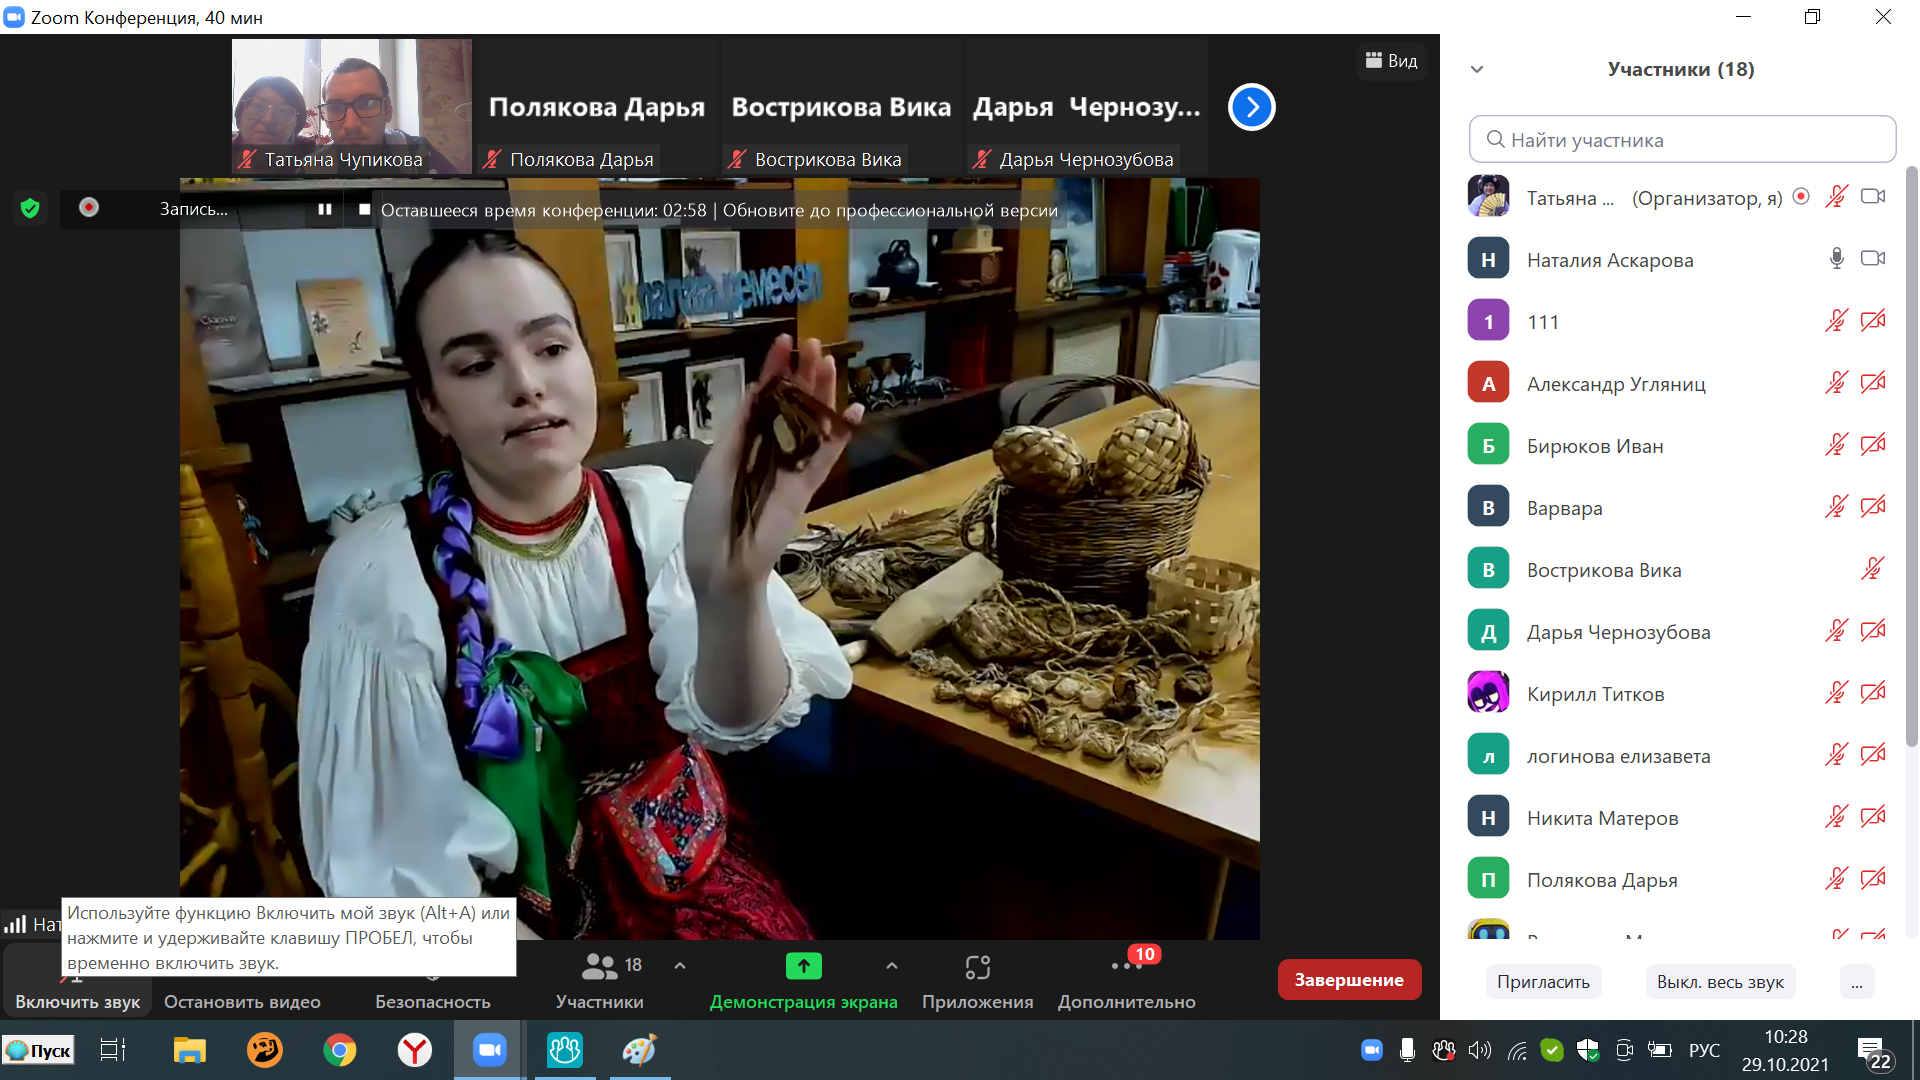Click the Пригласить invite button
Viewport: 1920px width, 1080px height.
click(x=1543, y=982)
